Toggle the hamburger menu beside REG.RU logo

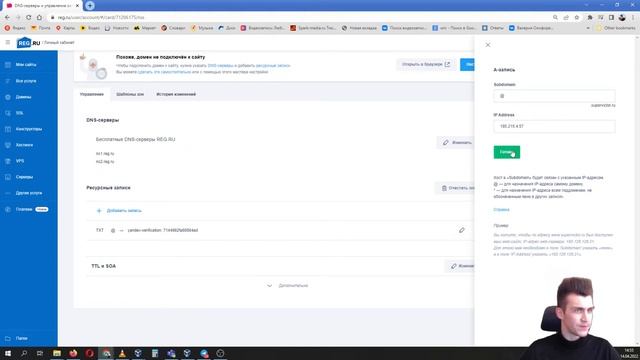click(8, 42)
